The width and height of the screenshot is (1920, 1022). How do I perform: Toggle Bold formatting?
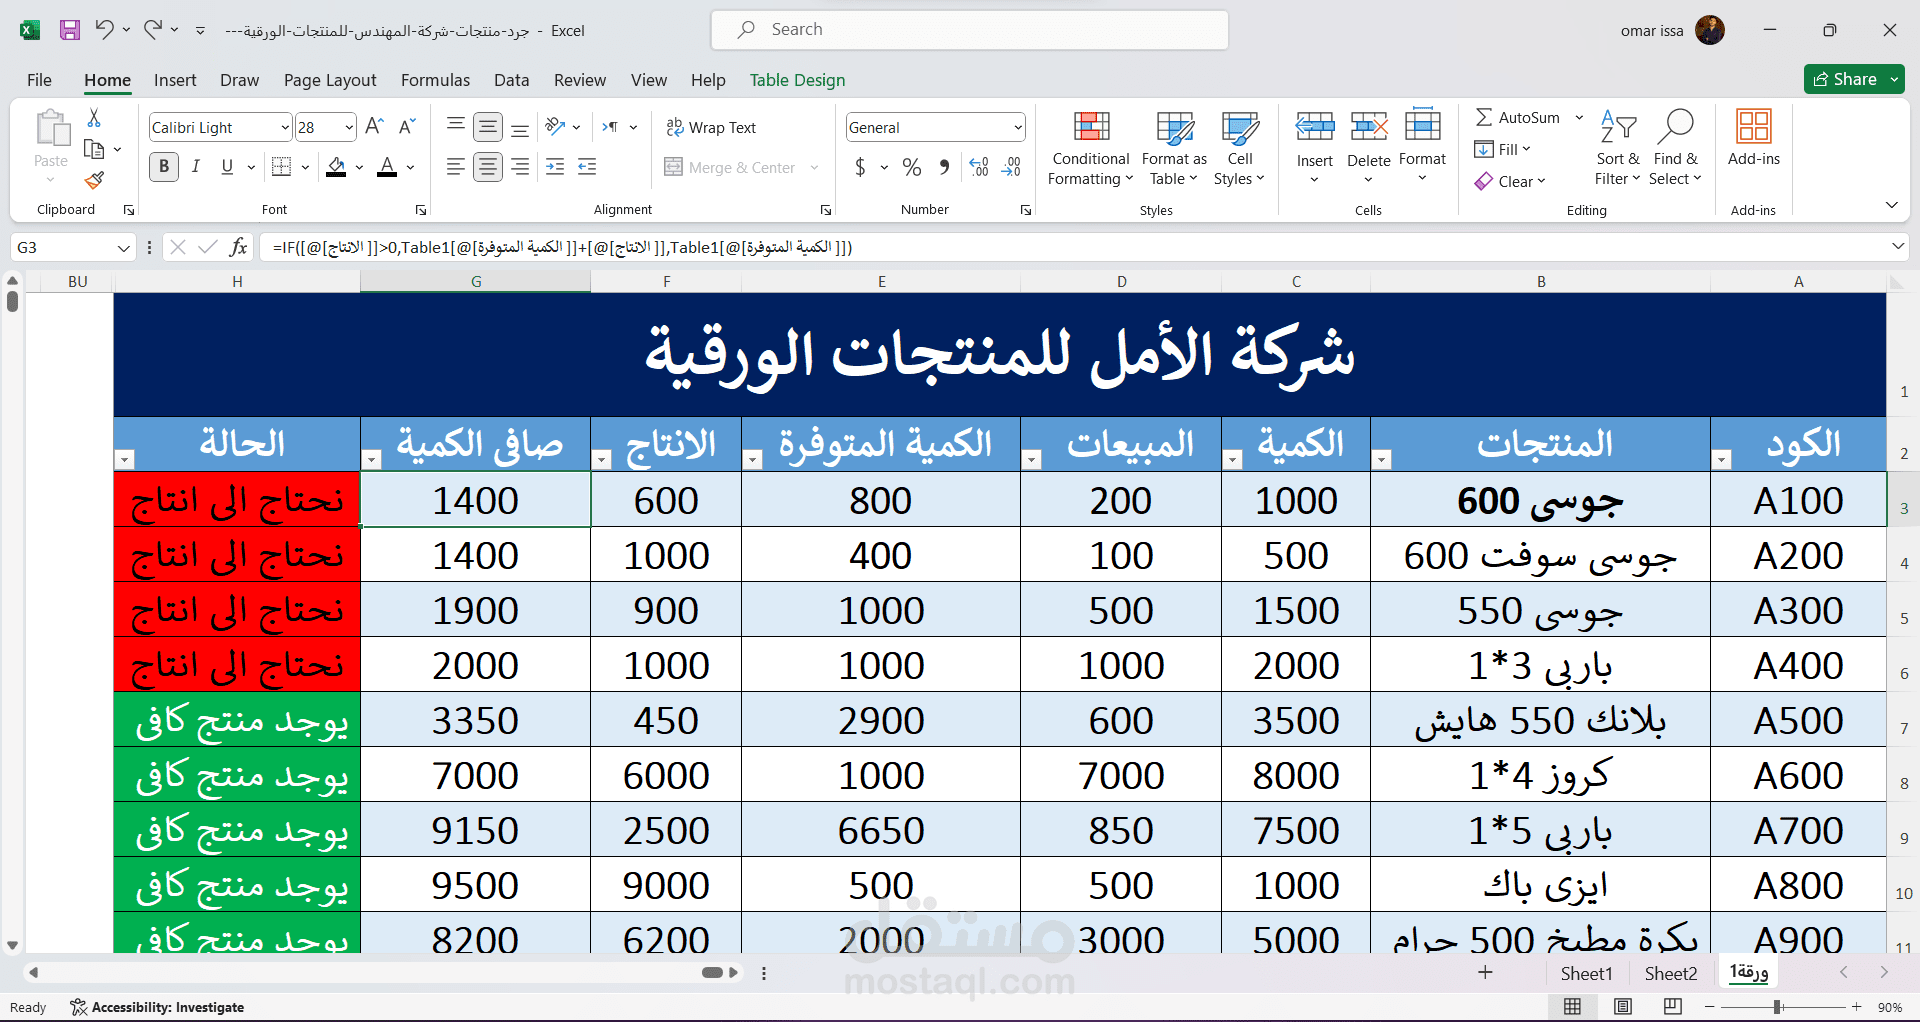pos(164,167)
